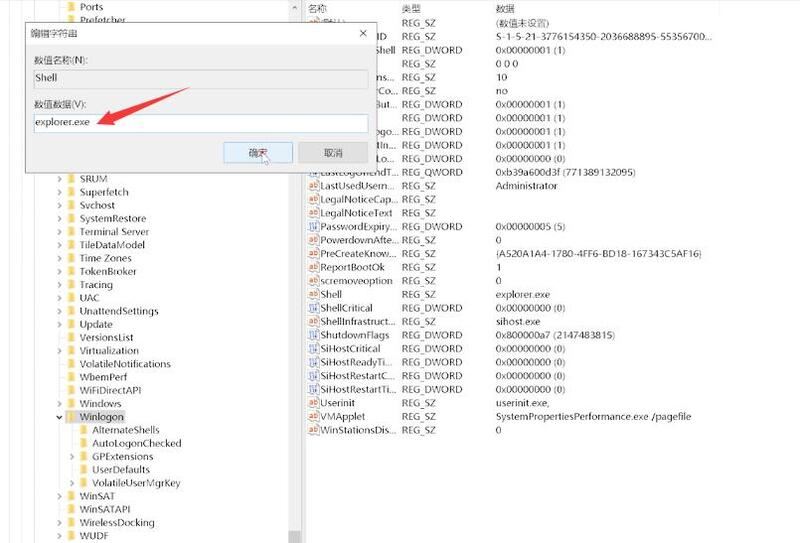Viewport: 800px width, 543px height.
Task: Click the ReportBootOk value icon
Action: pyautogui.click(x=313, y=268)
